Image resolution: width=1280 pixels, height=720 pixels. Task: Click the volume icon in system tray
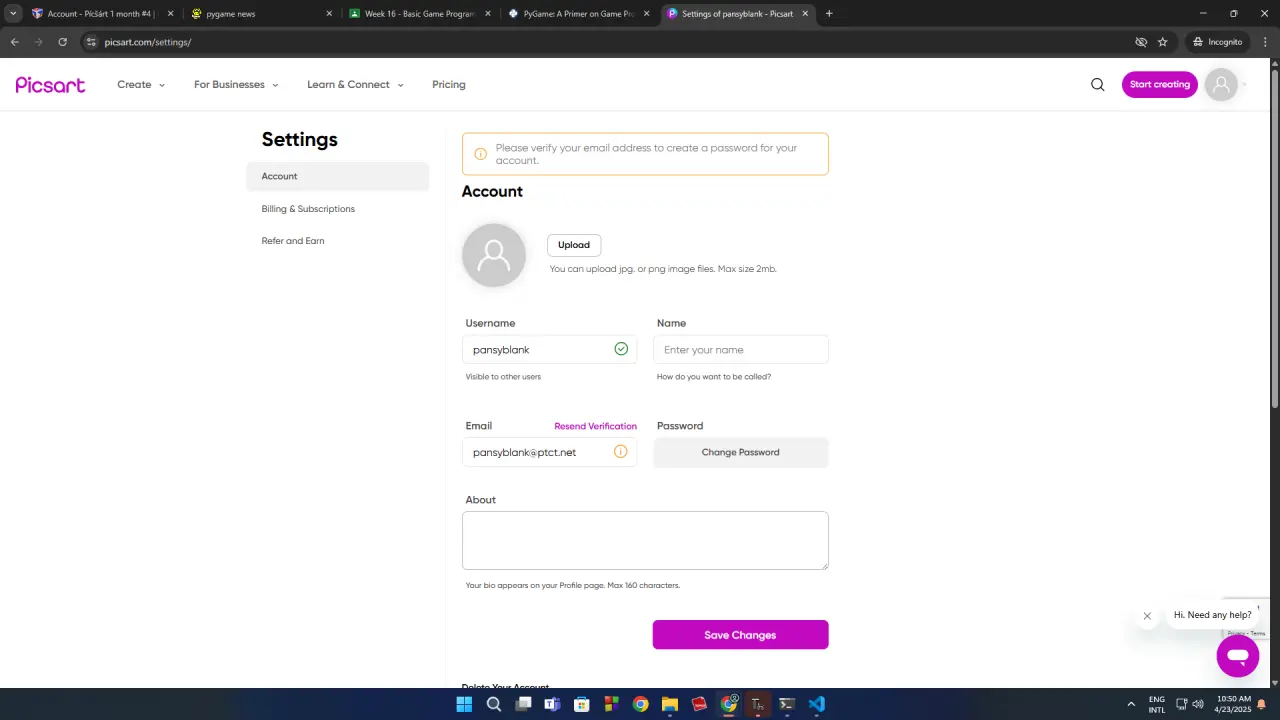click(1198, 704)
